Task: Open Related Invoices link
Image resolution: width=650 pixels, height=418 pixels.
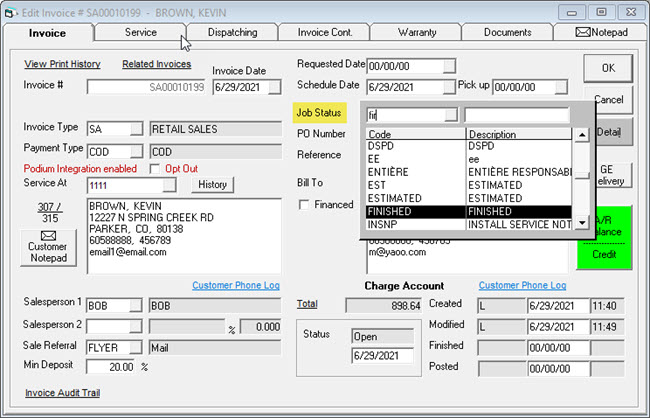Action: point(157,64)
